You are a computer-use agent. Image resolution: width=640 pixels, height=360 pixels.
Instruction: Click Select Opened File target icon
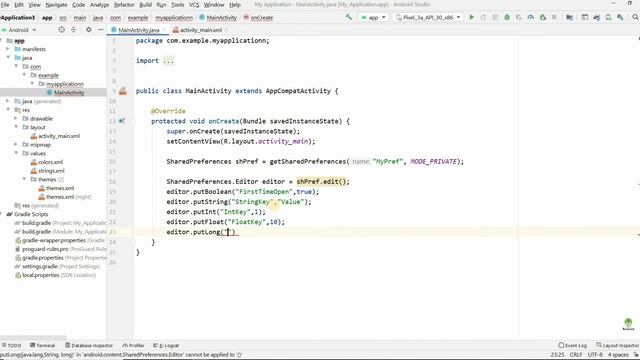click(x=62, y=30)
